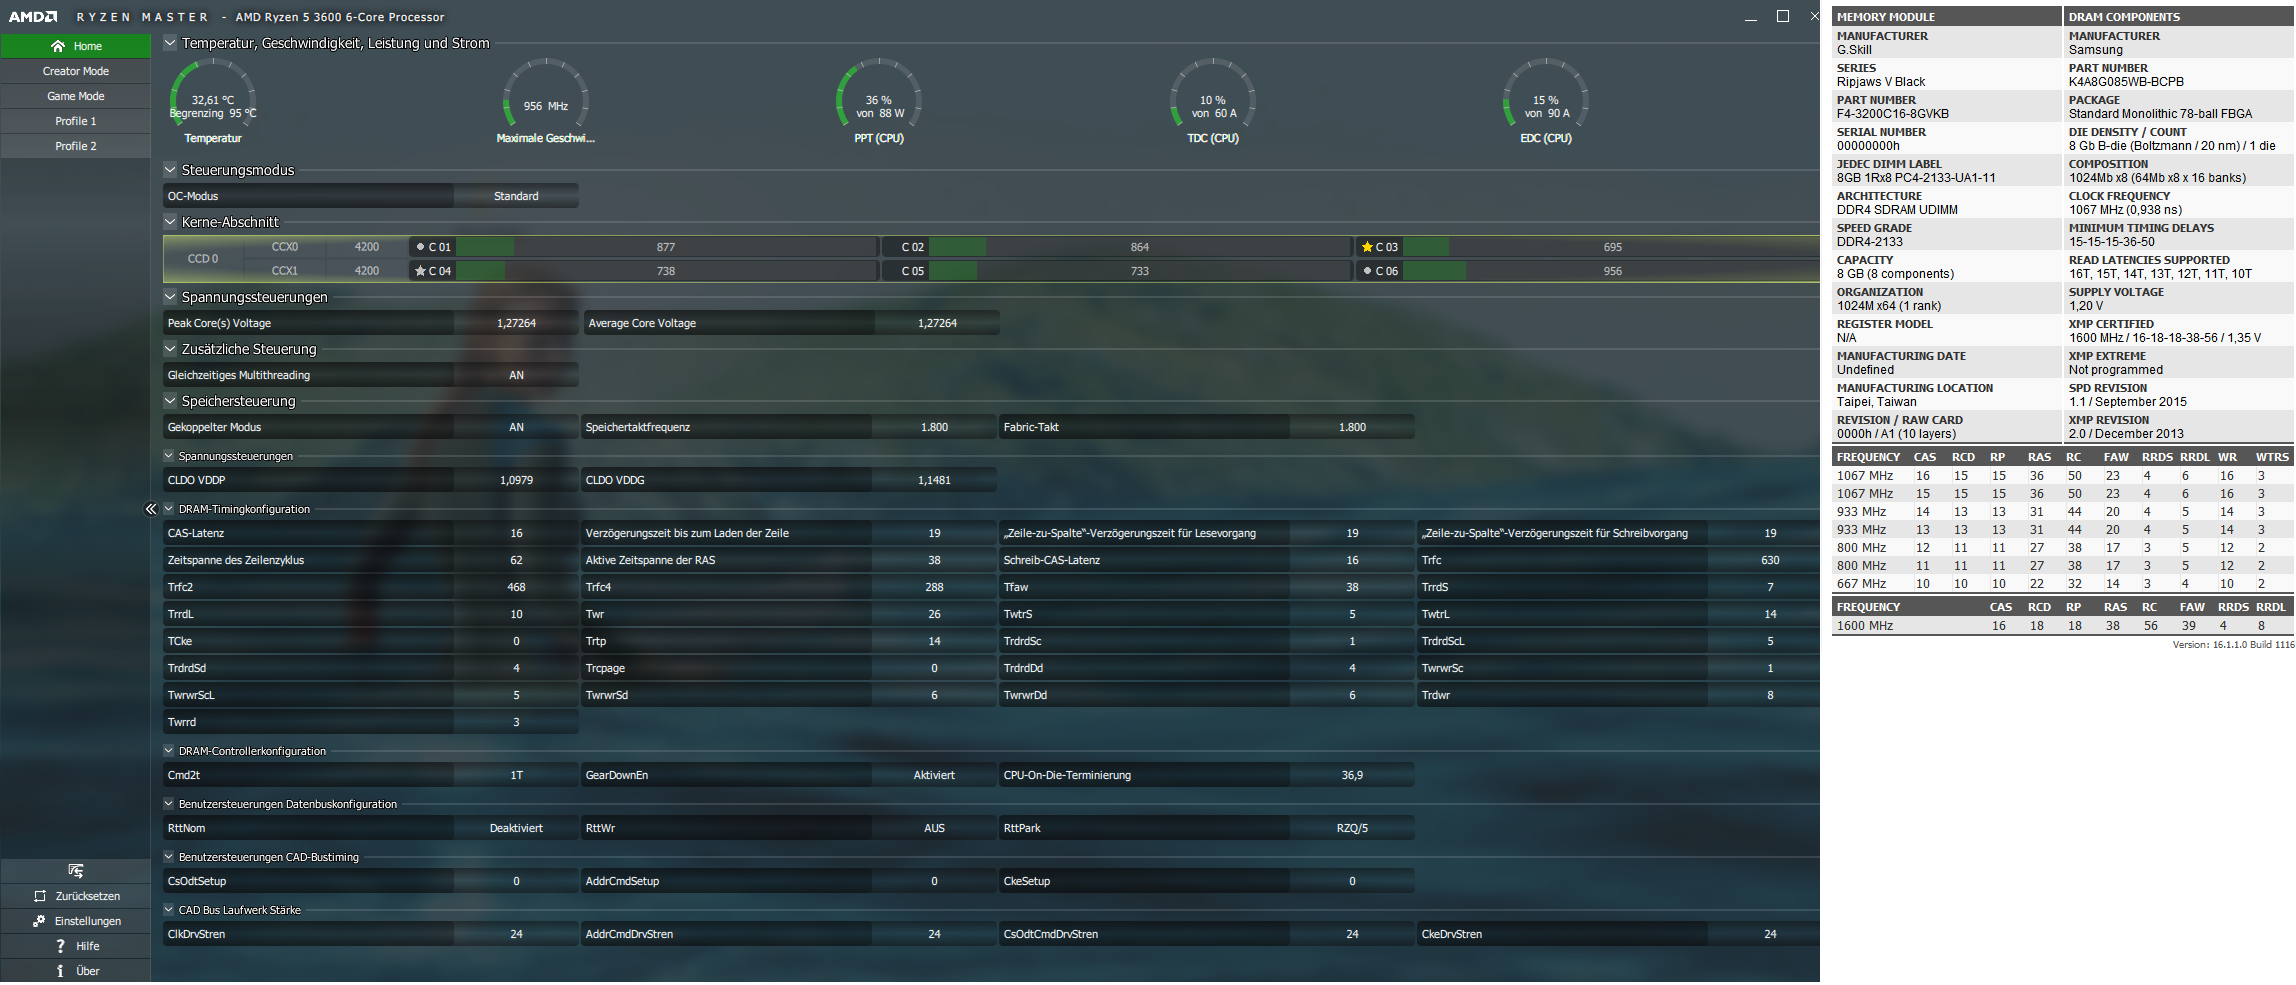Screen dimensions: 2296x985
Task: Click the star icon on core C 03
Action: (1367, 247)
